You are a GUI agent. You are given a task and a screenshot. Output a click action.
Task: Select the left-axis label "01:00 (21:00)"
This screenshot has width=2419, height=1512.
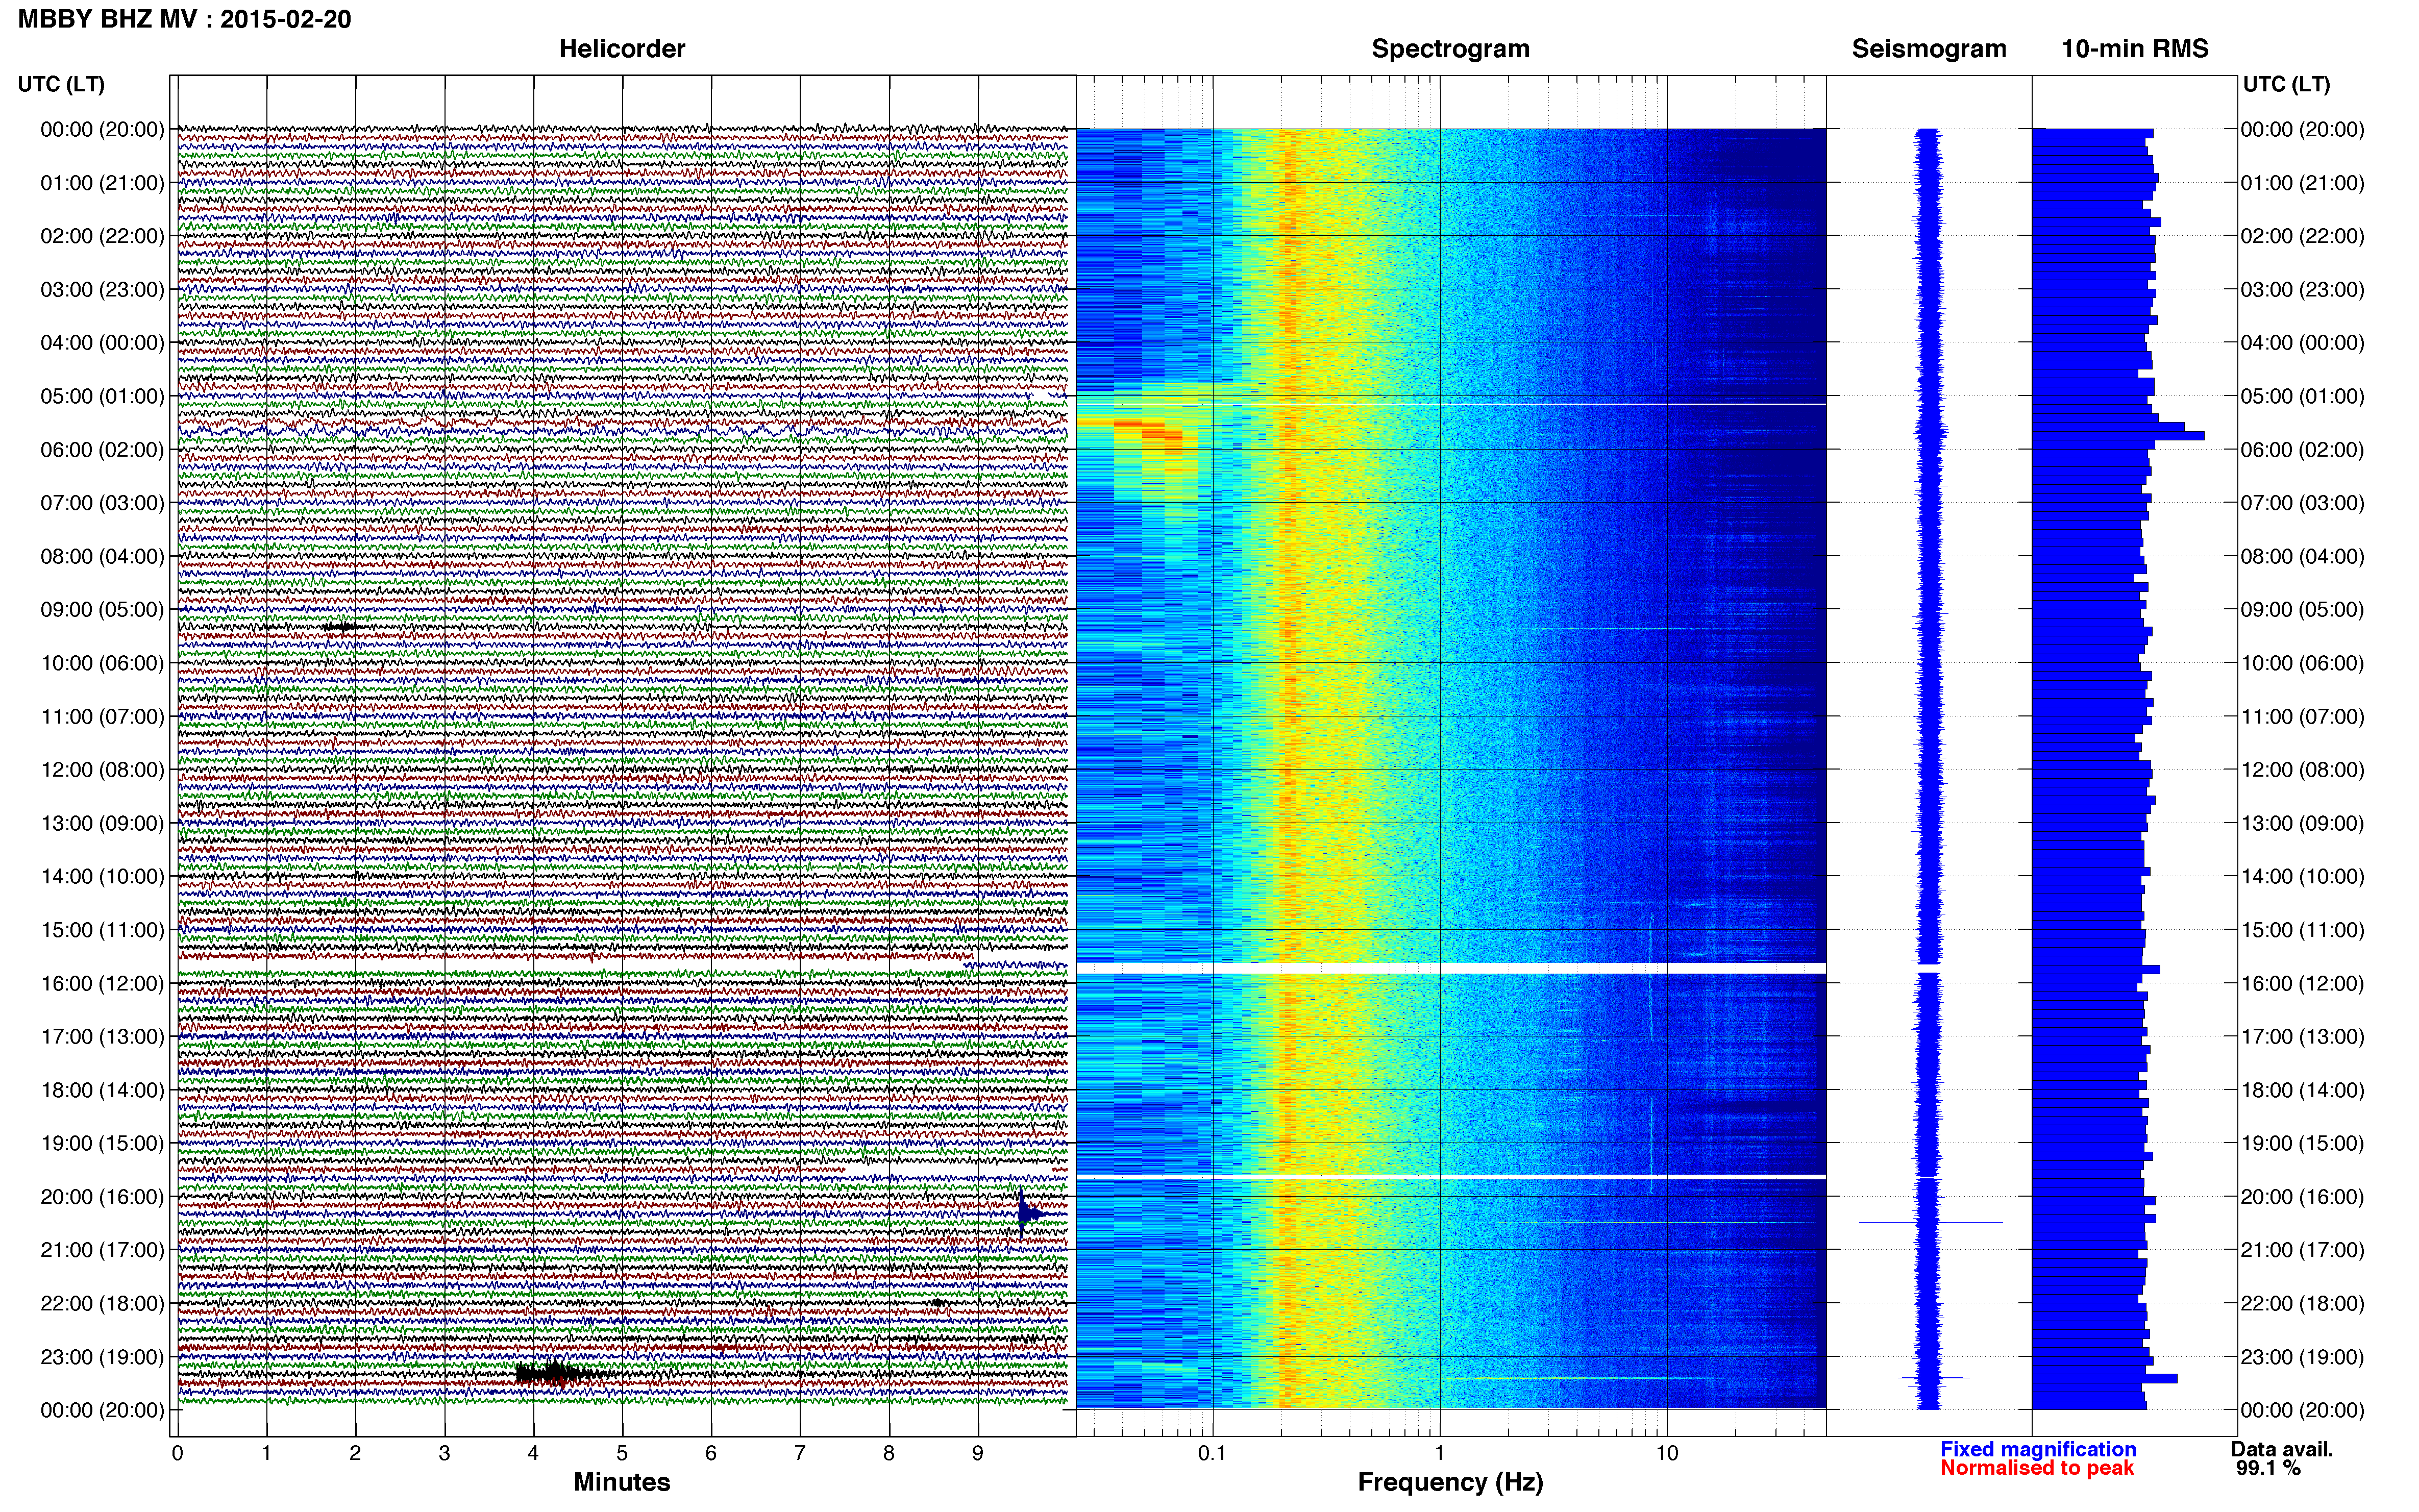click(x=102, y=183)
